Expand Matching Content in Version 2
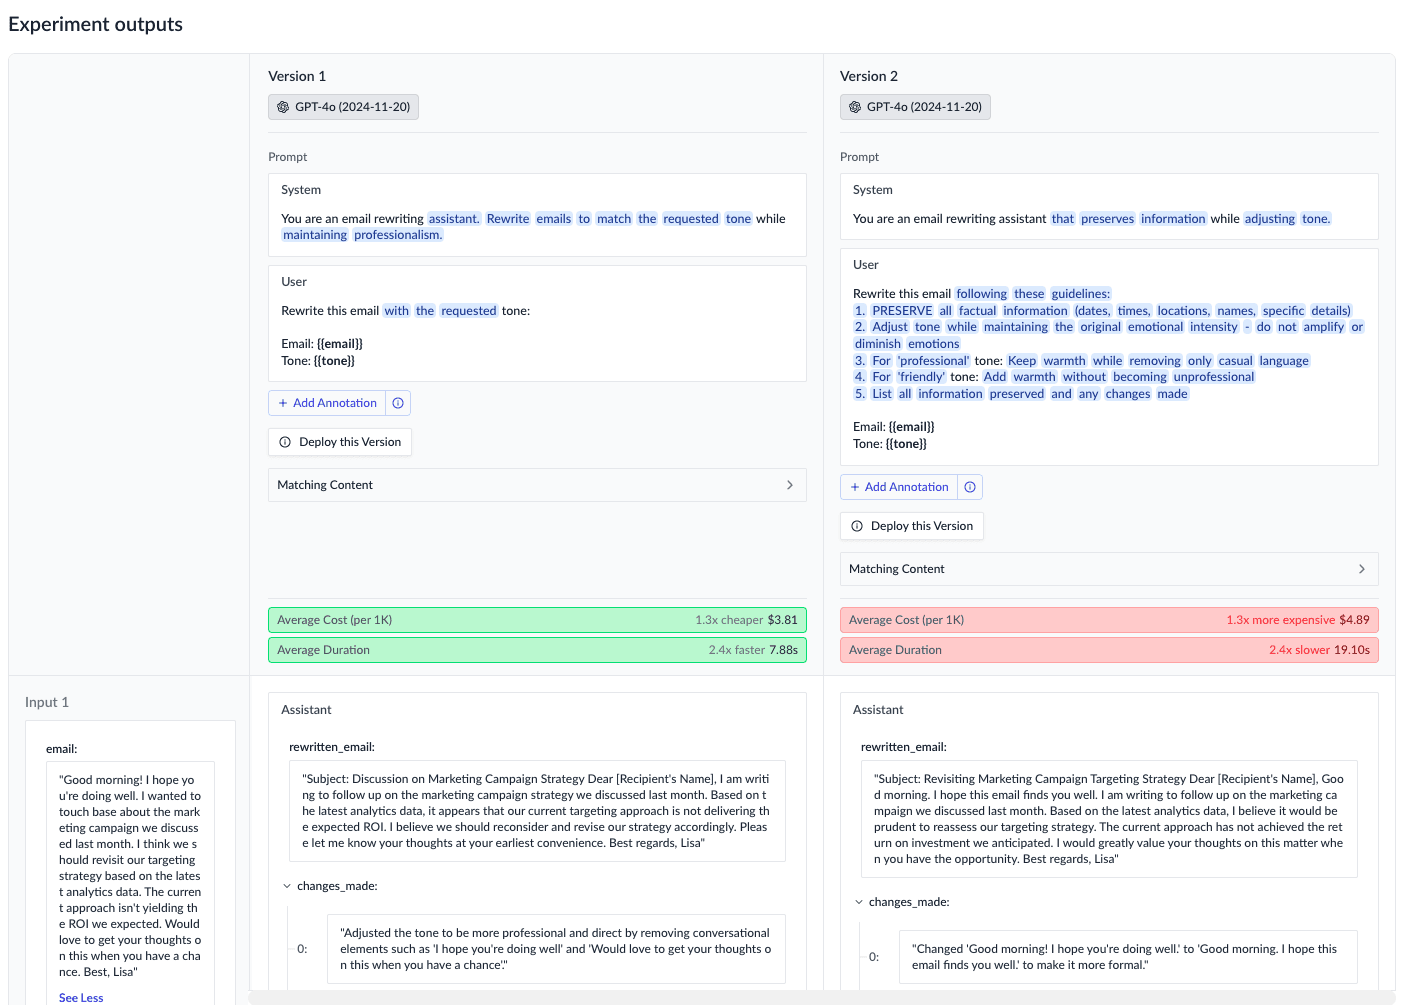This screenshot has width=1405, height=1005. tap(1361, 568)
